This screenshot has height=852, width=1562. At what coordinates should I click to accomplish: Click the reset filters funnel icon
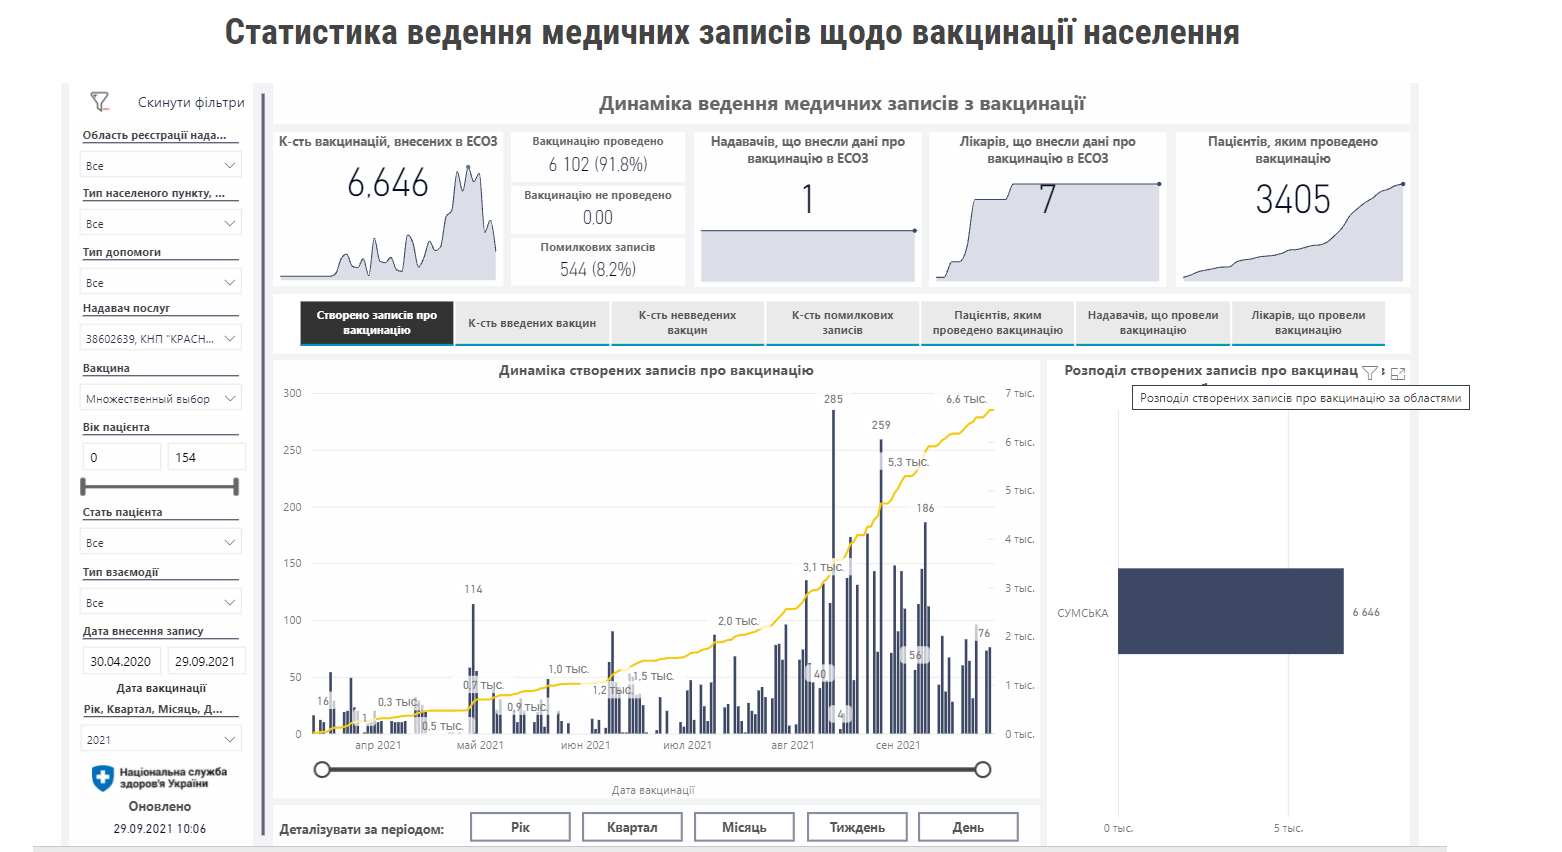coord(99,101)
